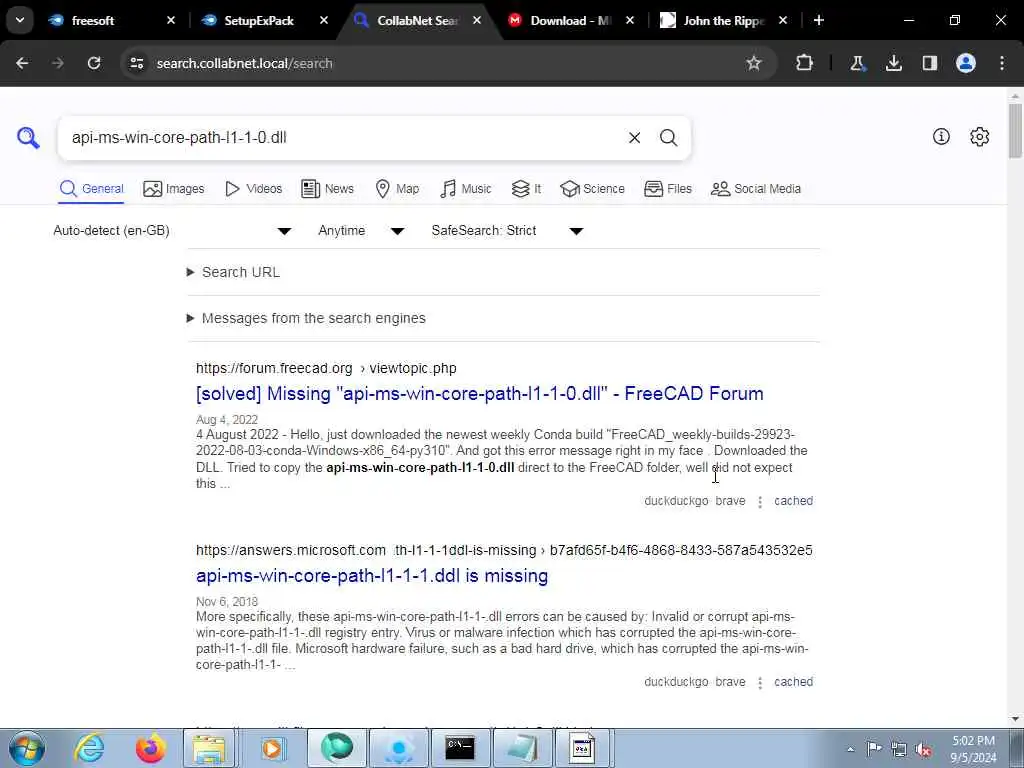The image size is (1024, 768).
Task: Open the taskbar clock showing 5:02 PM
Action: click(x=973, y=749)
